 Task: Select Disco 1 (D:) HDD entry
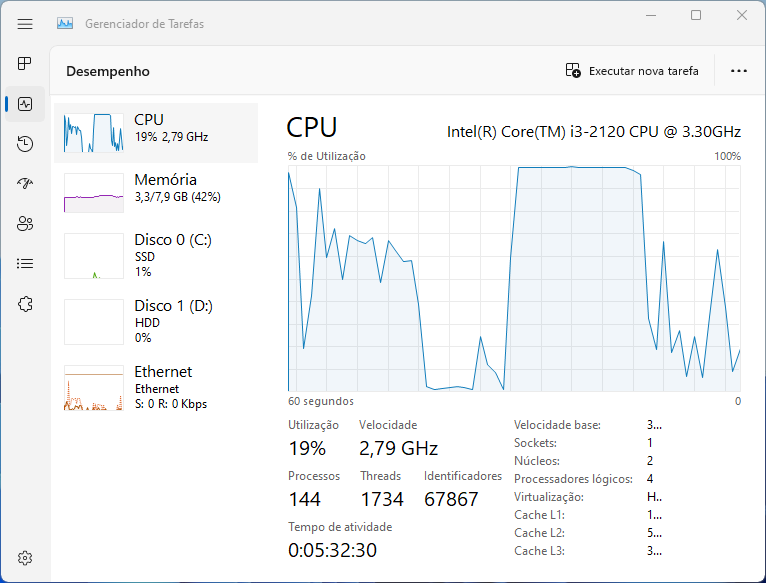tap(156, 322)
